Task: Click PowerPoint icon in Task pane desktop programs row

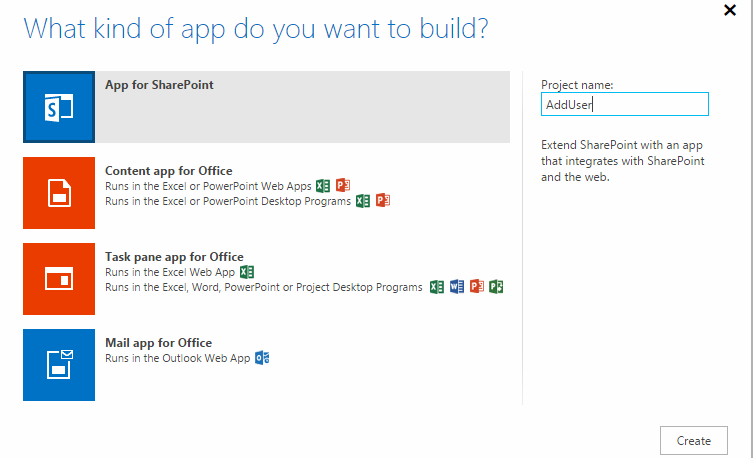Action: [477, 287]
